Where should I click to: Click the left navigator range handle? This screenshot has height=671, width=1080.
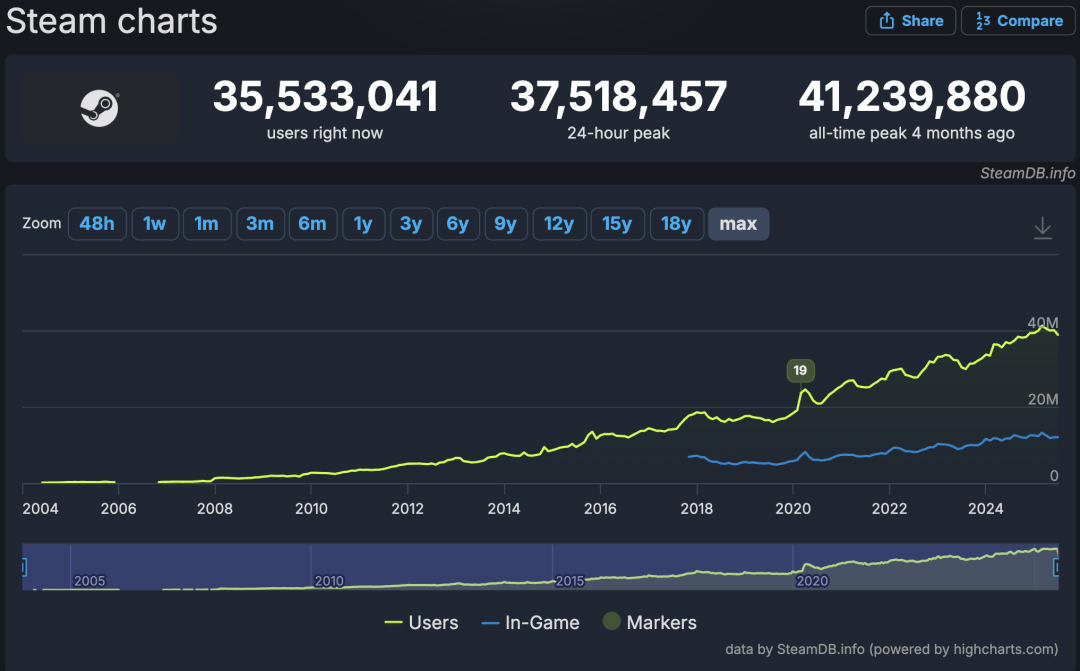point(23,567)
